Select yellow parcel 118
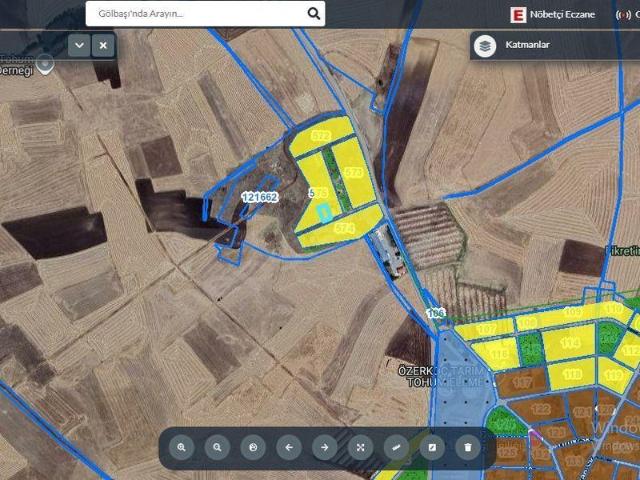This screenshot has width=640, height=480. (x=572, y=373)
